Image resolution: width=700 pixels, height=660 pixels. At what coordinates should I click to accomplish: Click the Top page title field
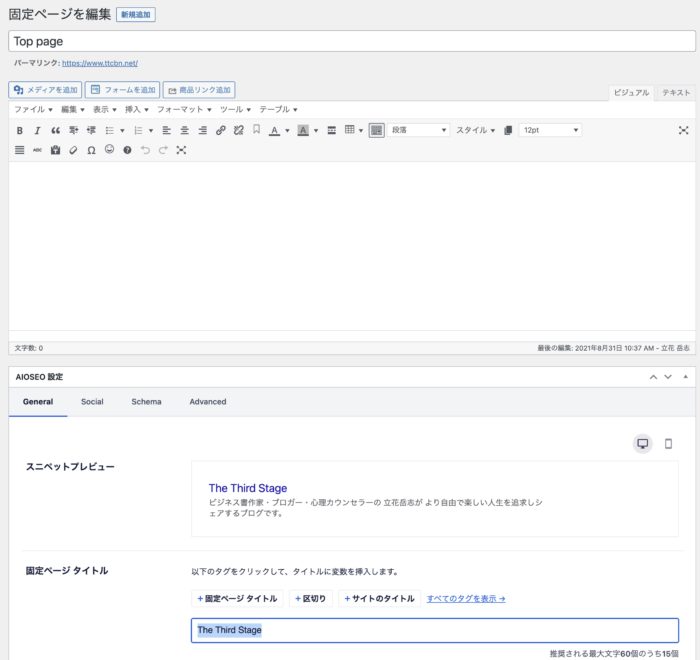pos(350,41)
